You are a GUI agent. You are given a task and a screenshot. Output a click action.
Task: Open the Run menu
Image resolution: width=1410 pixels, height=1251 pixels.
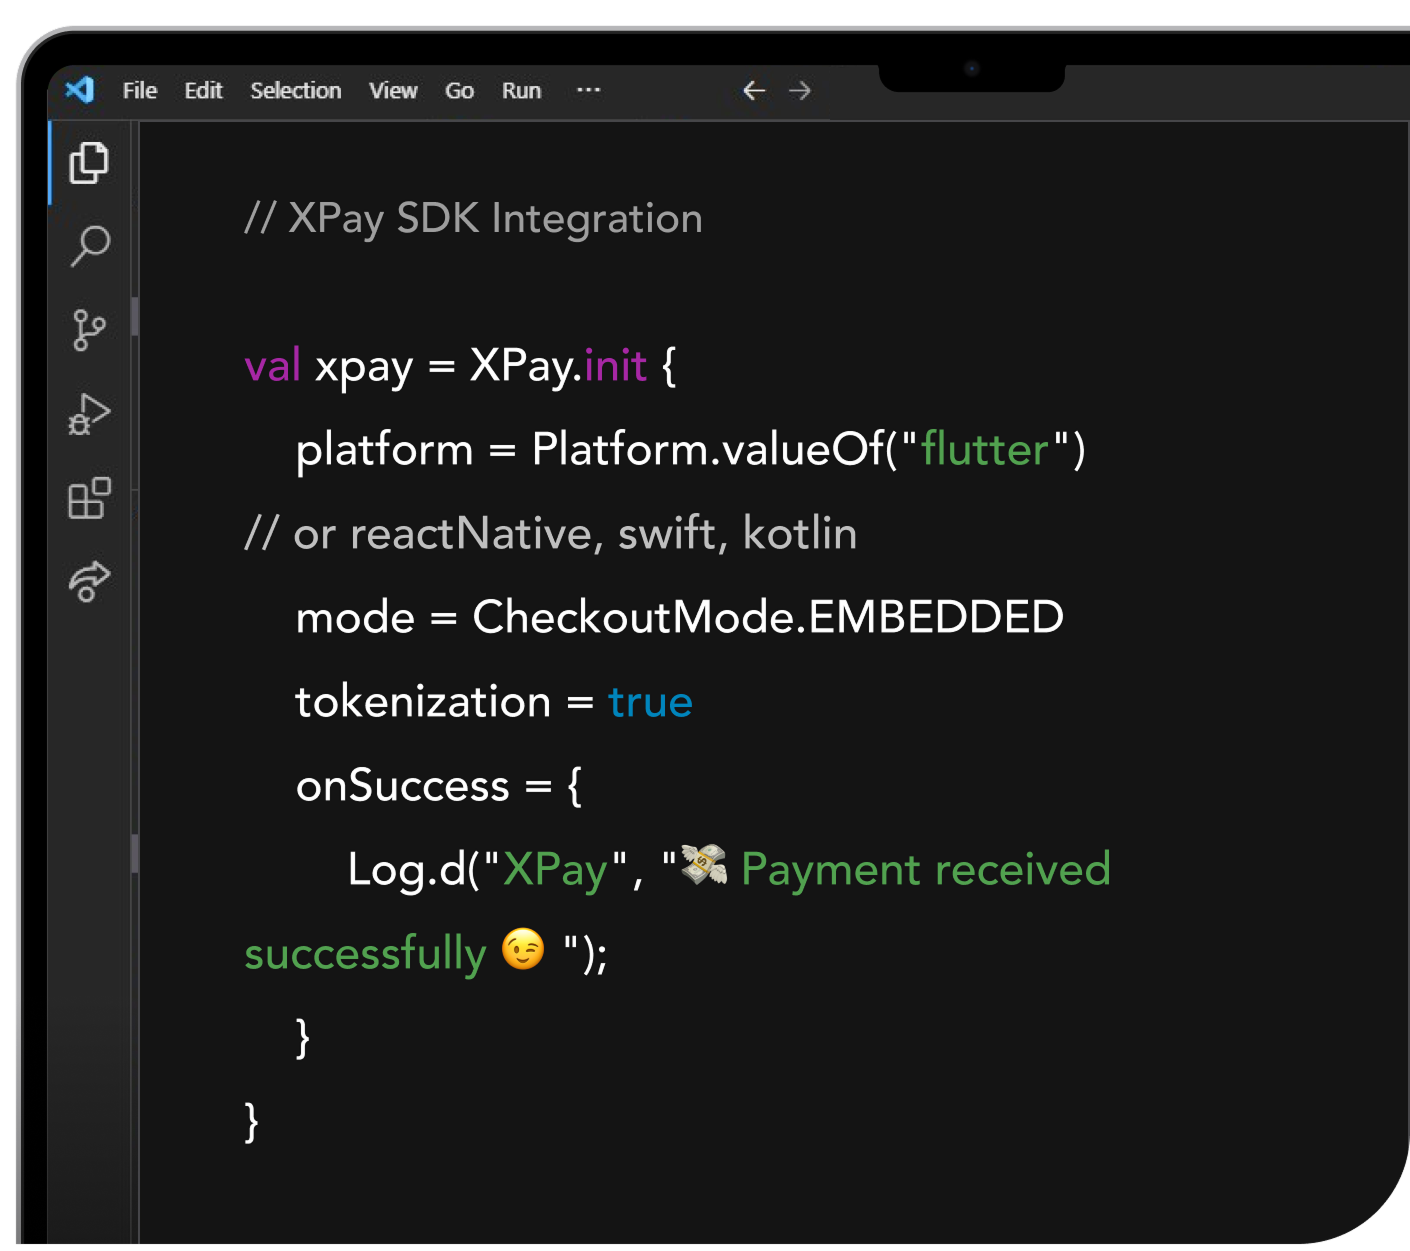[x=521, y=91]
